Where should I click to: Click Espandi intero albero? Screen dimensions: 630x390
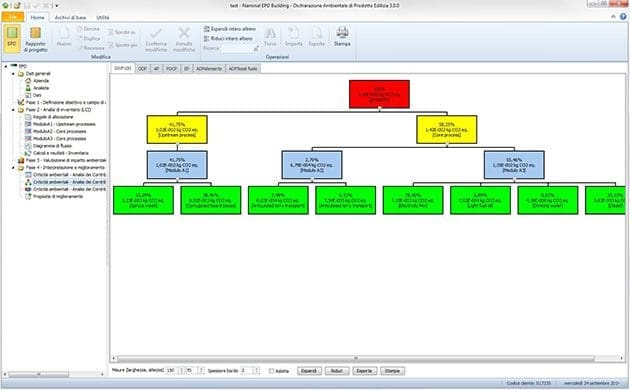pyautogui.click(x=229, y=29)
